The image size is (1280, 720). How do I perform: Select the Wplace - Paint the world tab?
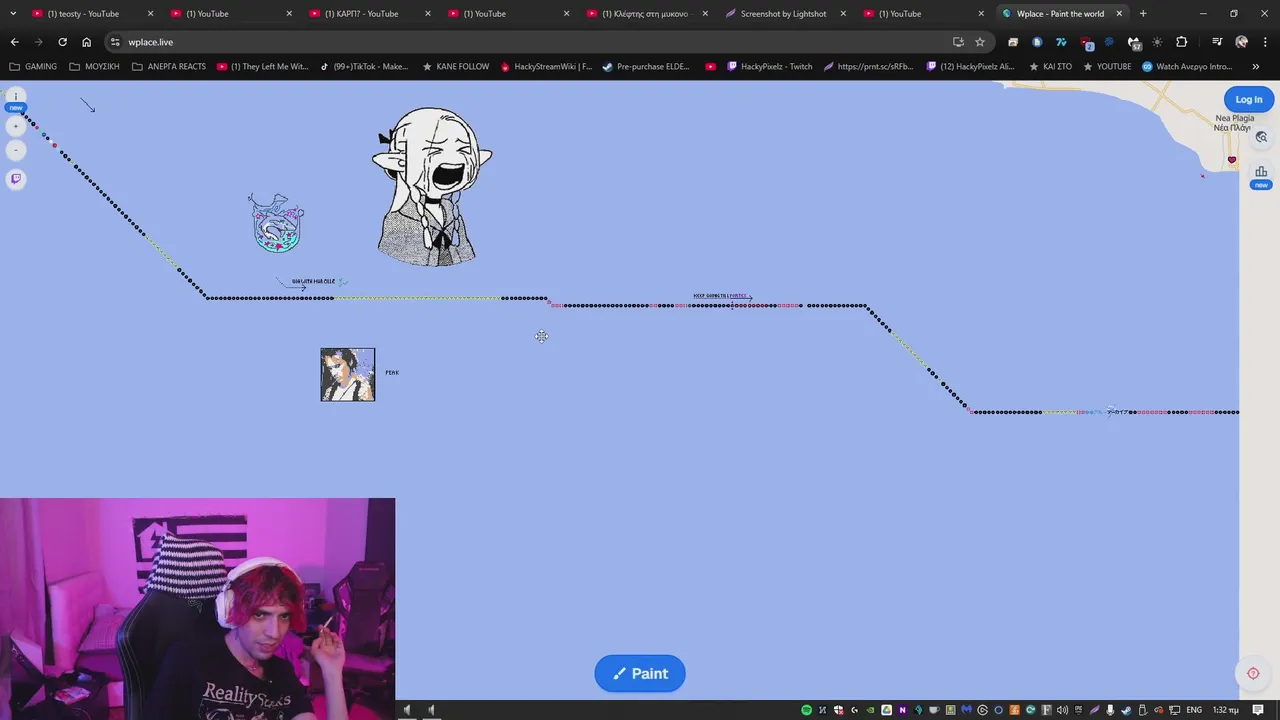pos(1062,13)
